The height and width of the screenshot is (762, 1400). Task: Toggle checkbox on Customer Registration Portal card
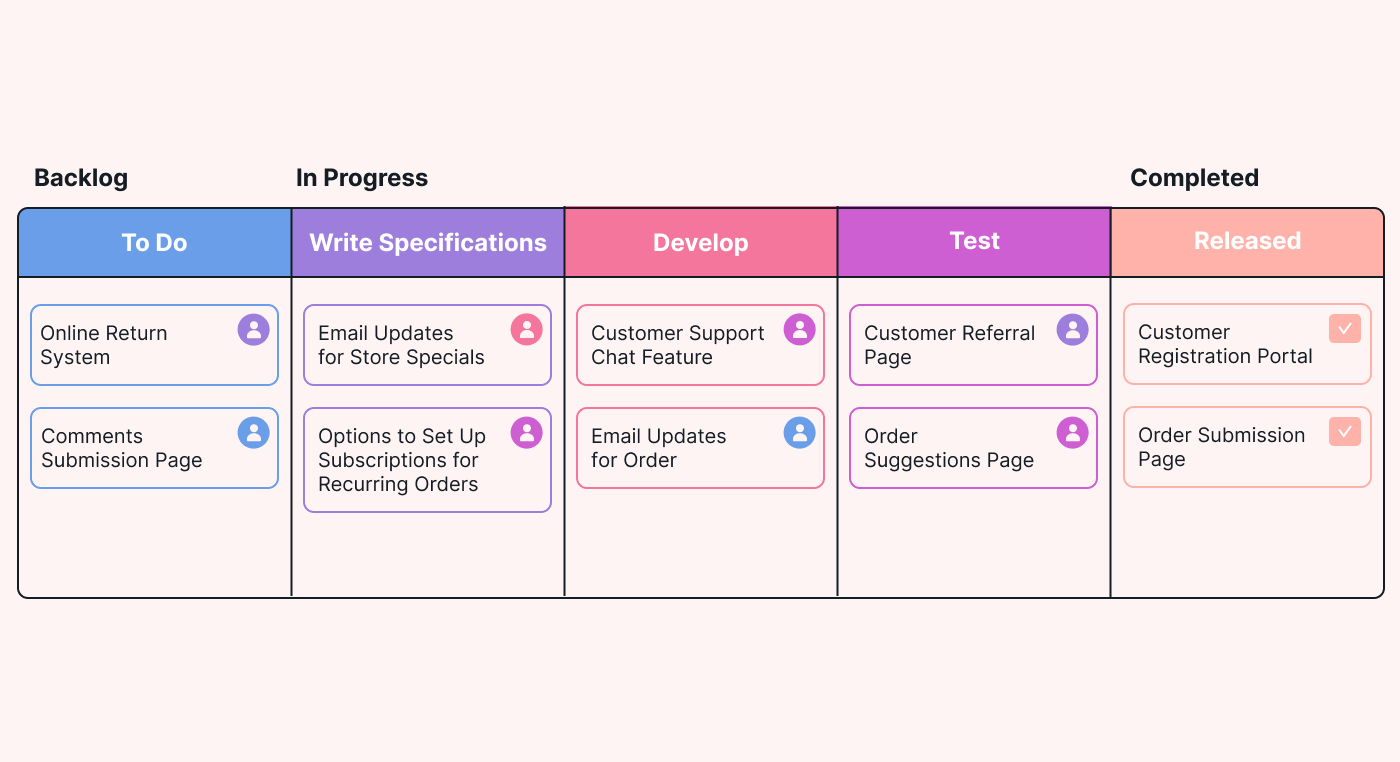tap(1345, 328)
